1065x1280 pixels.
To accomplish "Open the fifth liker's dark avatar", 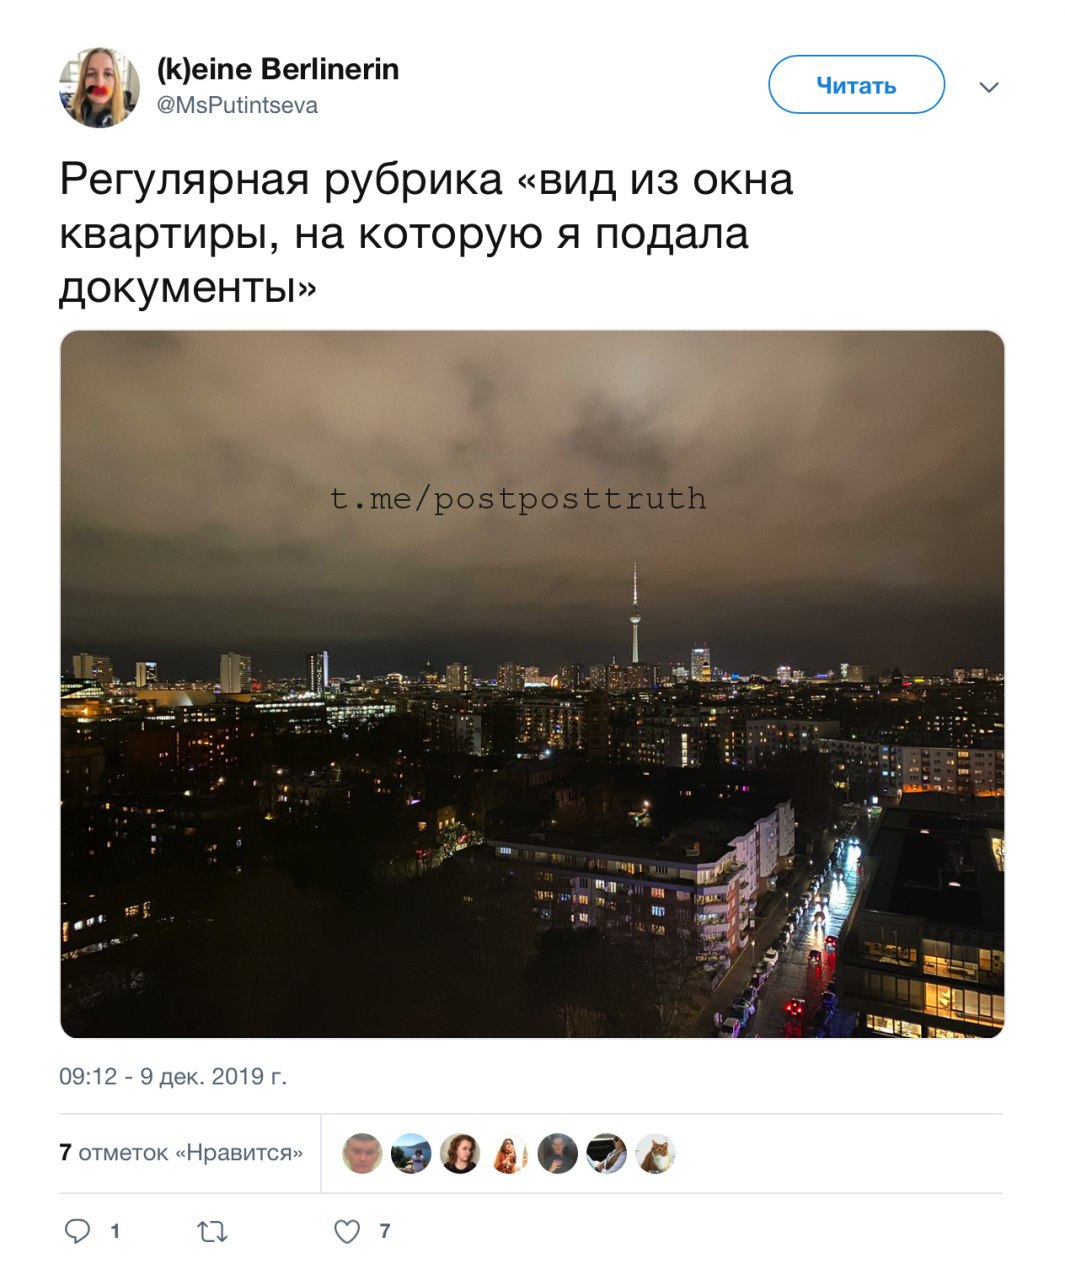I will tap(558, 1153).
